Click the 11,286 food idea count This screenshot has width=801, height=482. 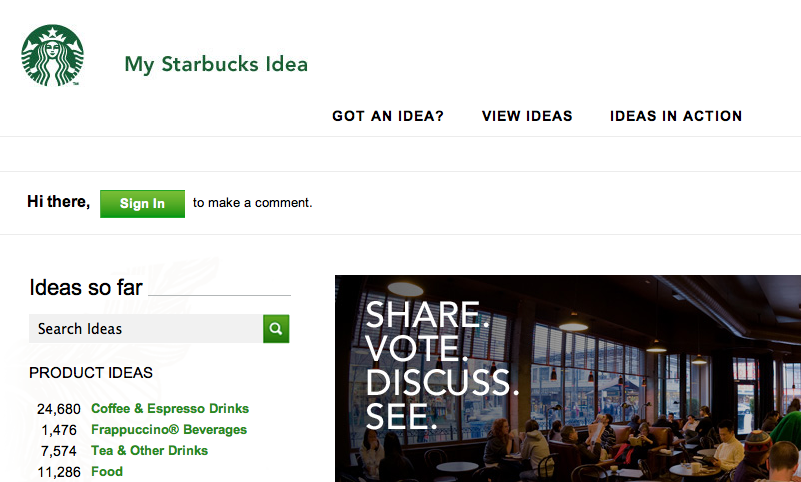pos(58,472)
